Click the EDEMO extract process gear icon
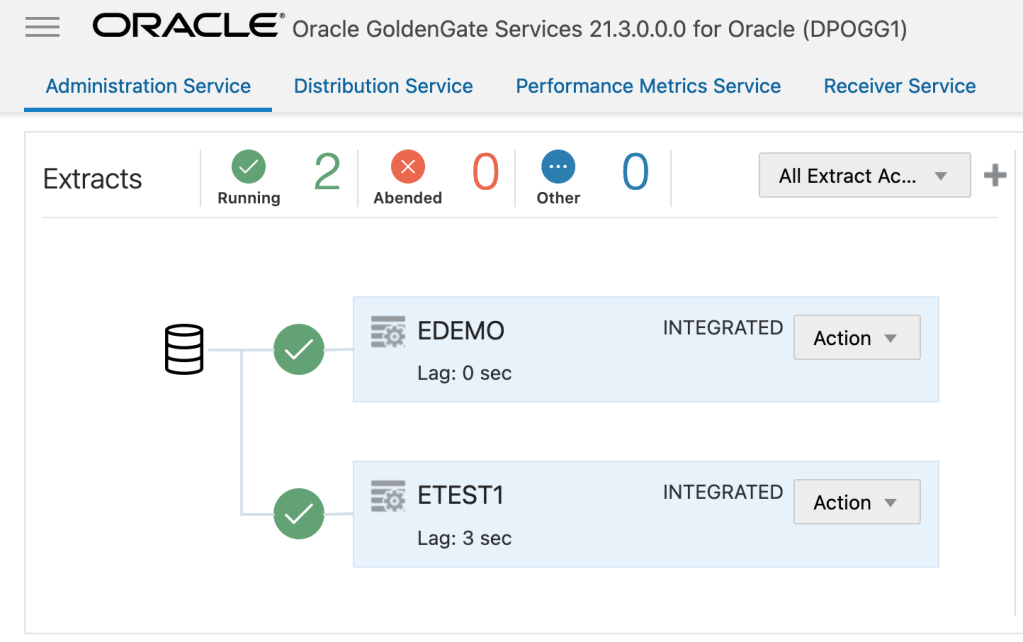This screenshot has width=1023, height=642. pos(388,331)
